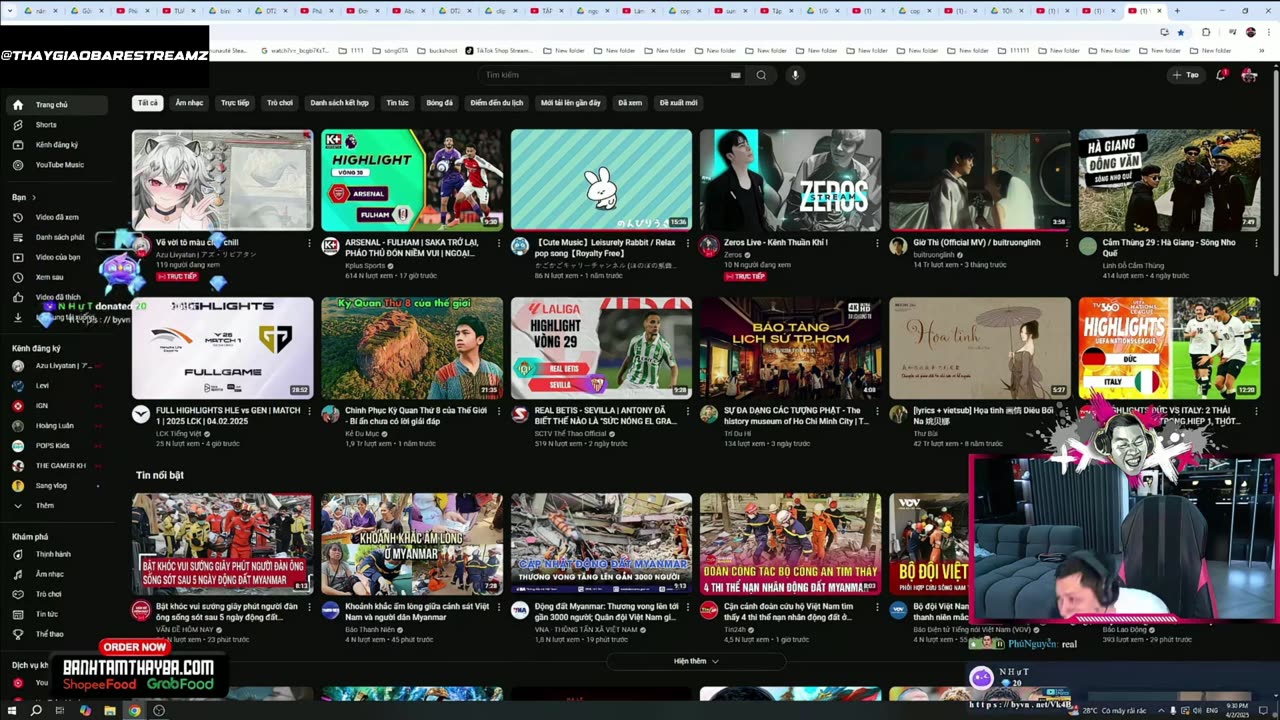
Task: Open Trang chủ in the YouTube sidebar
Action: point(56,105)
